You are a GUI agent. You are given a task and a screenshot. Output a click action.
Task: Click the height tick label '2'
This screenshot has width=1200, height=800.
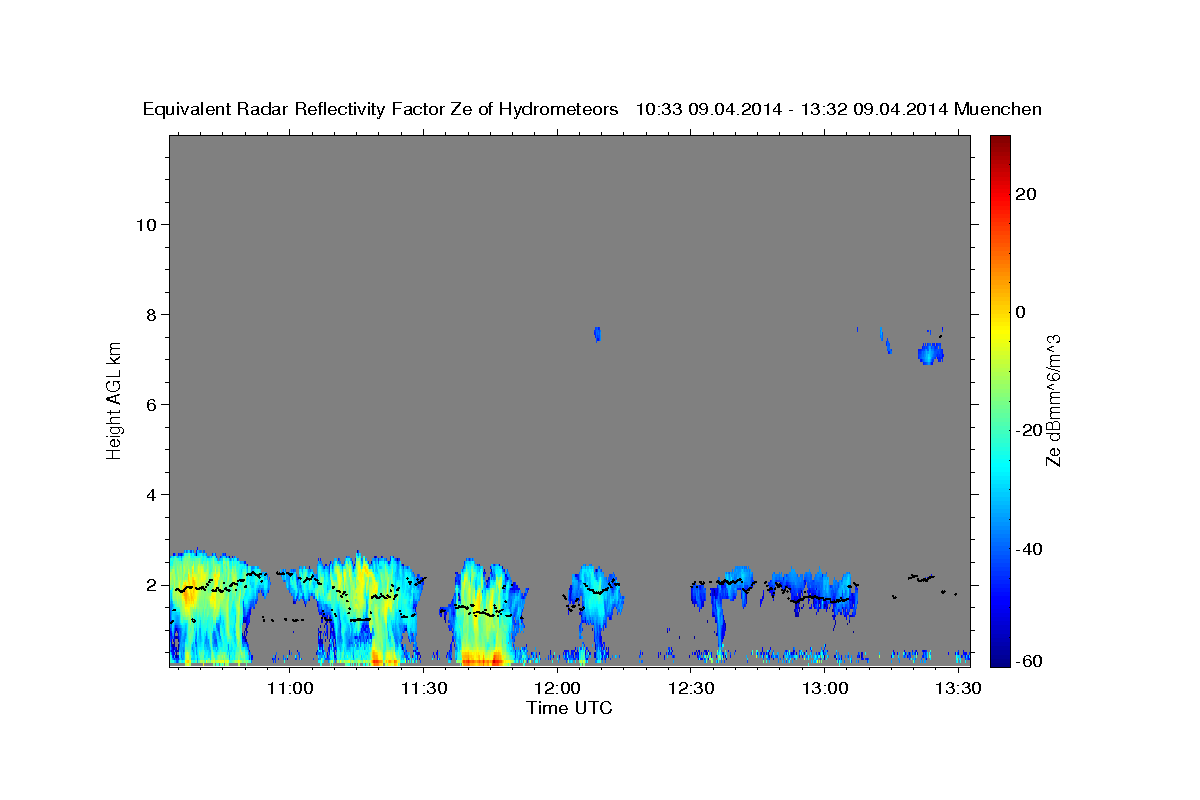coord(152,584)
